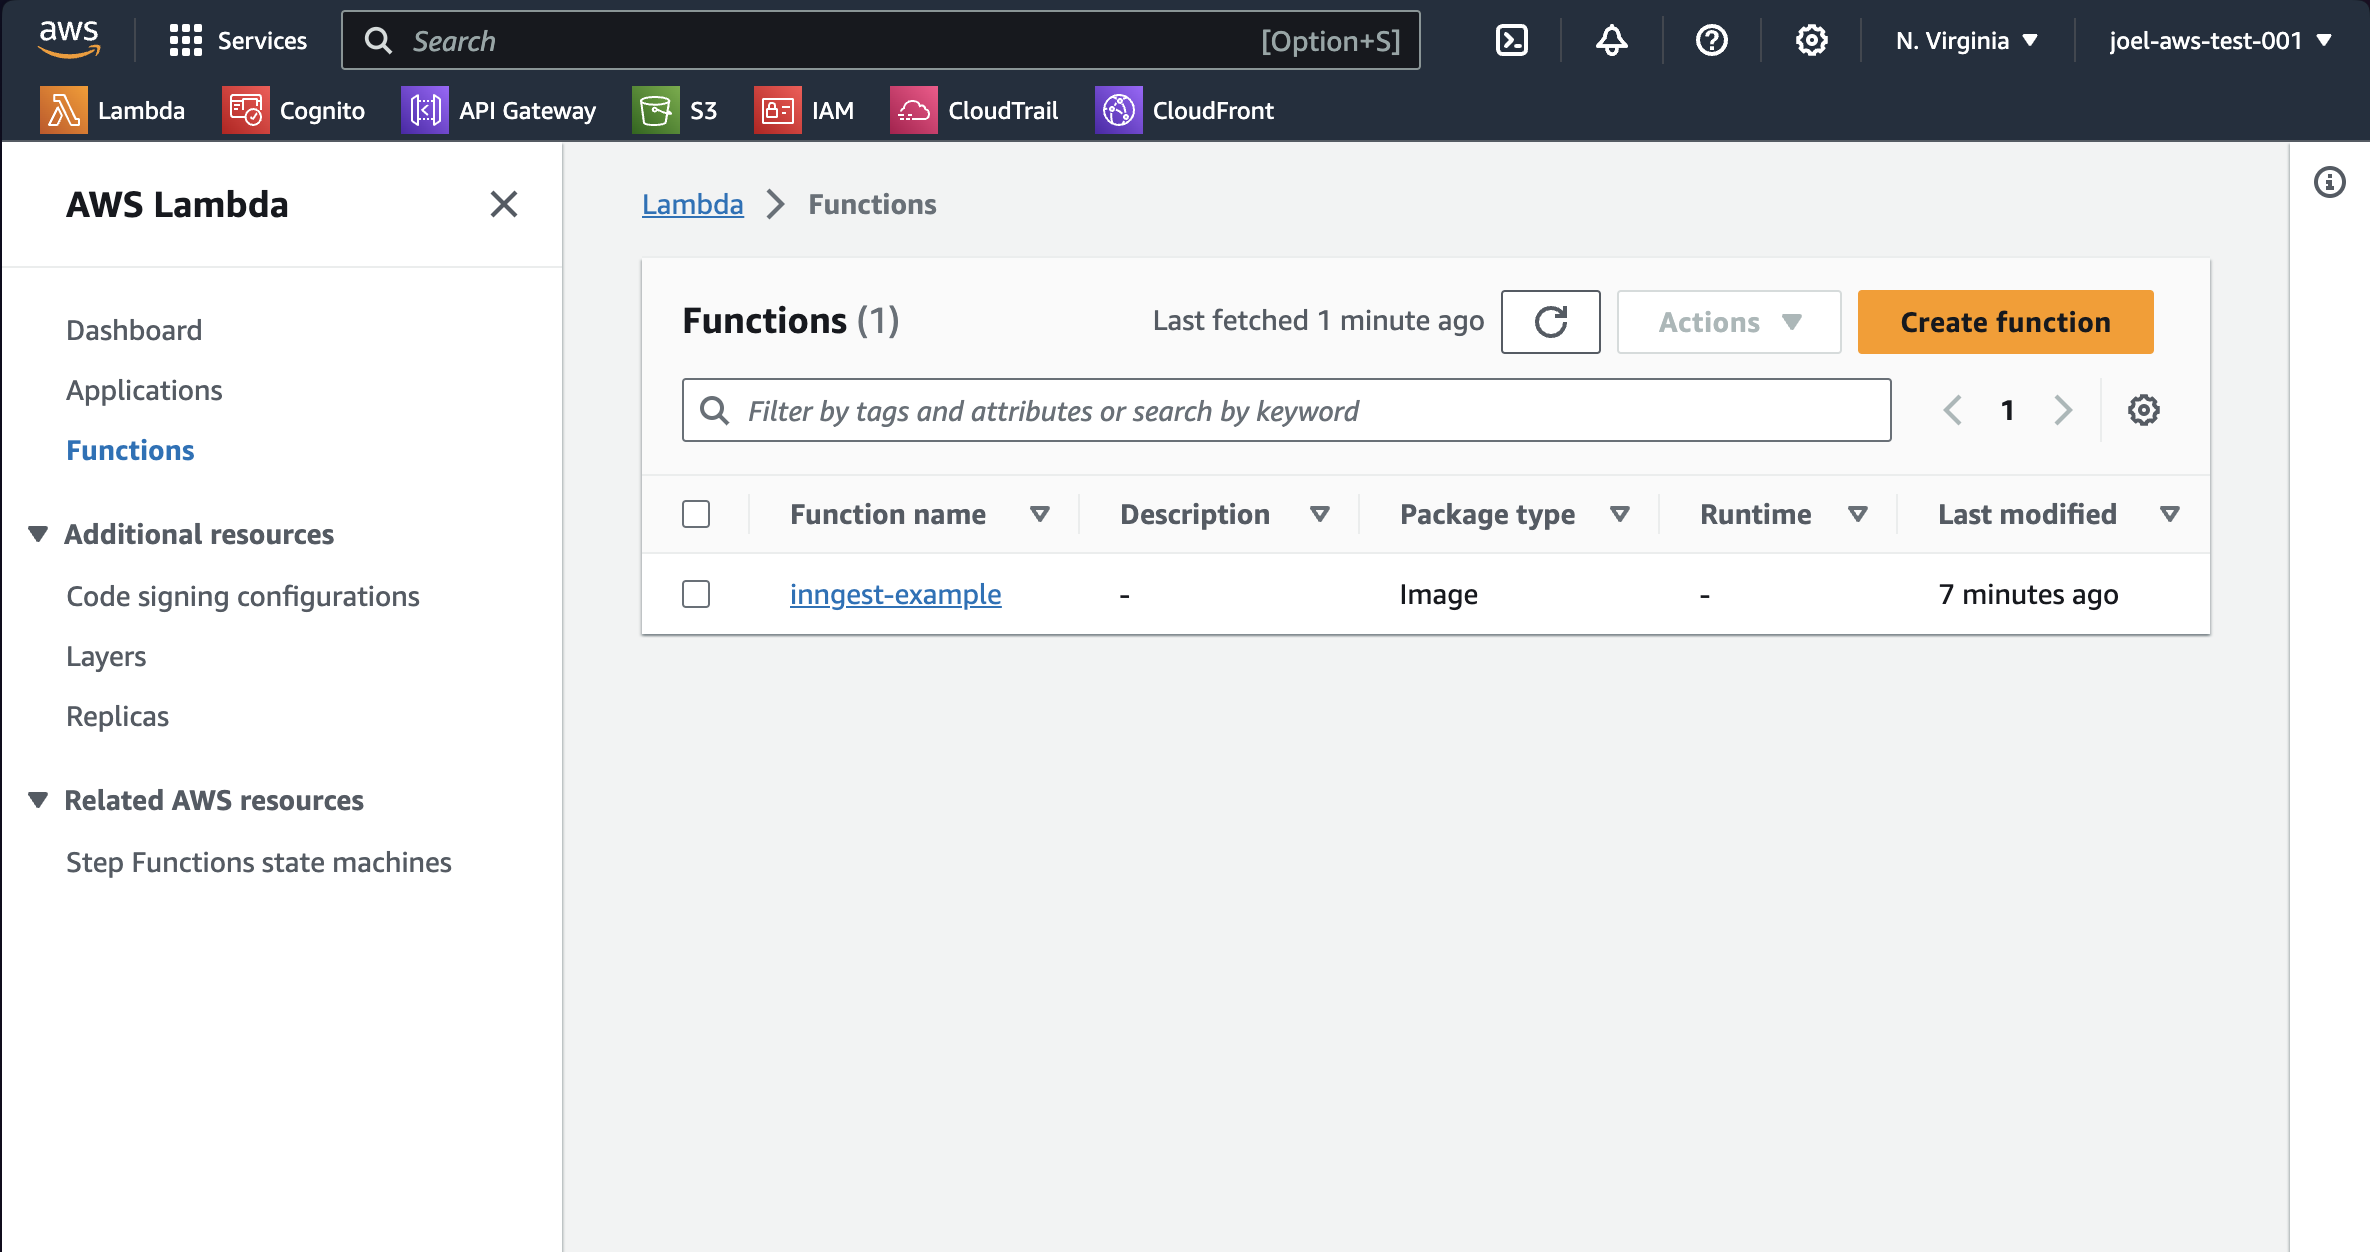The image size is (2370, 1252).
Task: Open the notifications bell
Action: tap(1611, 40)
